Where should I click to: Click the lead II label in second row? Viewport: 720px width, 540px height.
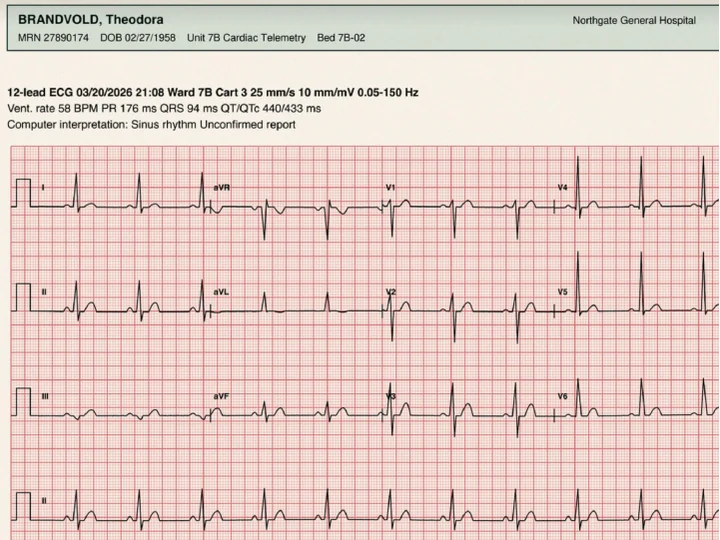pyautogui.click(x=44, y=292)
